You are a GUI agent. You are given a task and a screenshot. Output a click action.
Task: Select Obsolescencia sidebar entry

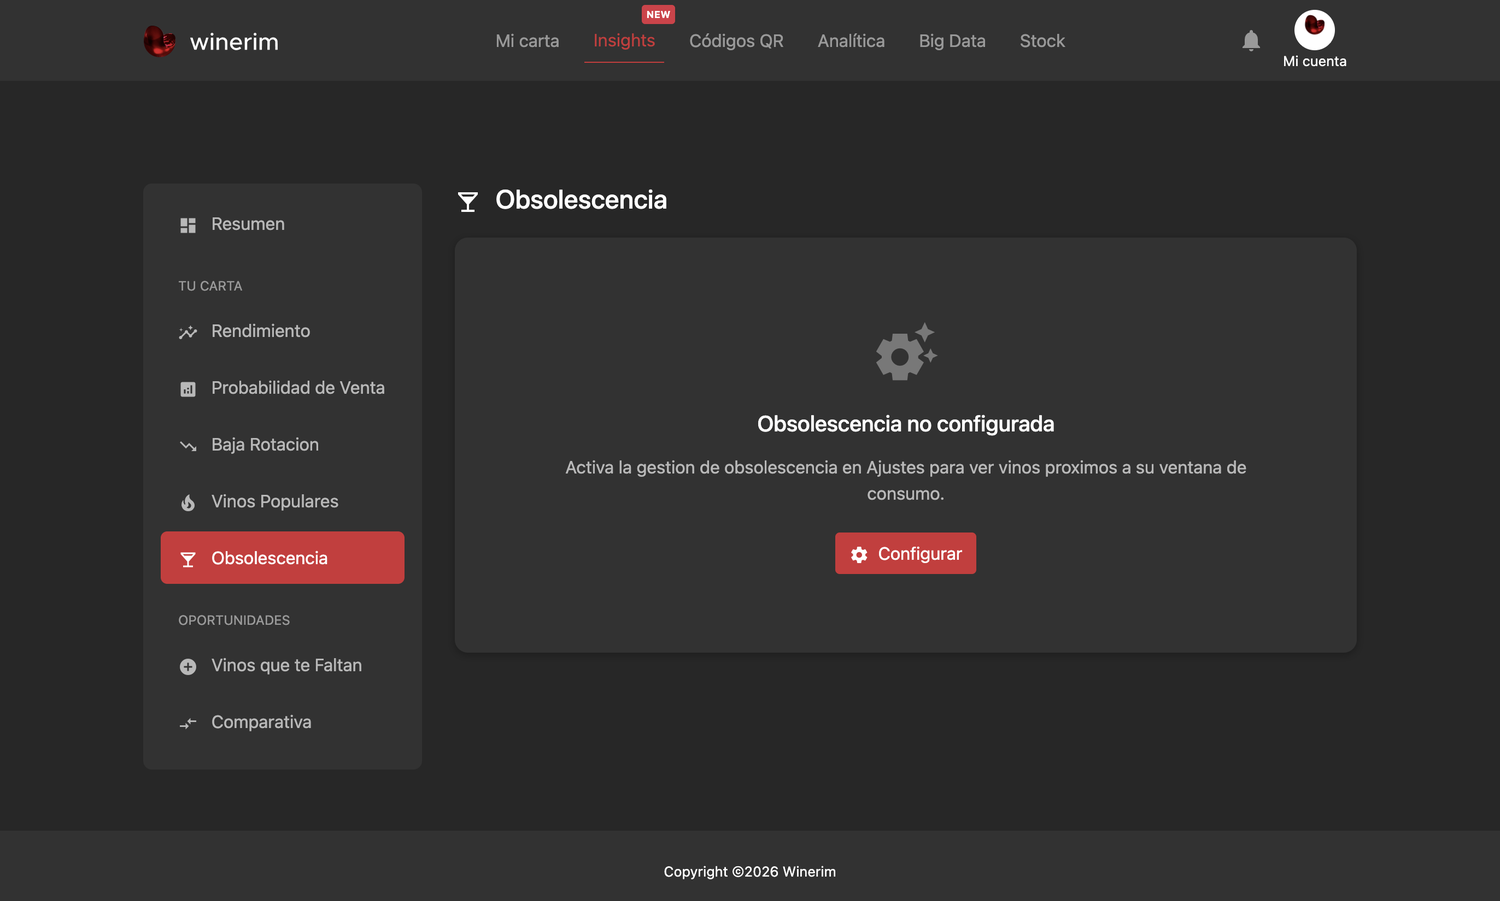coord(282,558)
